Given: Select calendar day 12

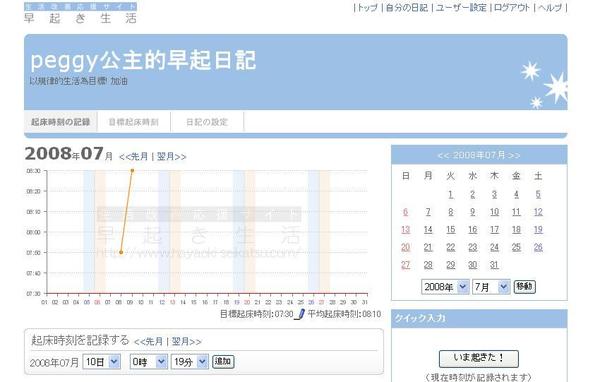Looking at the screenshot, I should [538, 212].
